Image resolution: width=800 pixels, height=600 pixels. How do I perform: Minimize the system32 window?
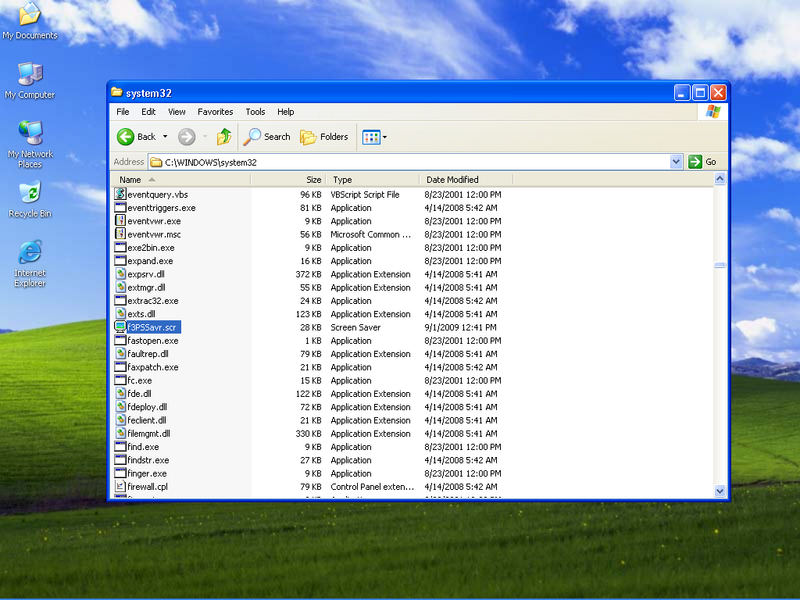click(682, 93)
